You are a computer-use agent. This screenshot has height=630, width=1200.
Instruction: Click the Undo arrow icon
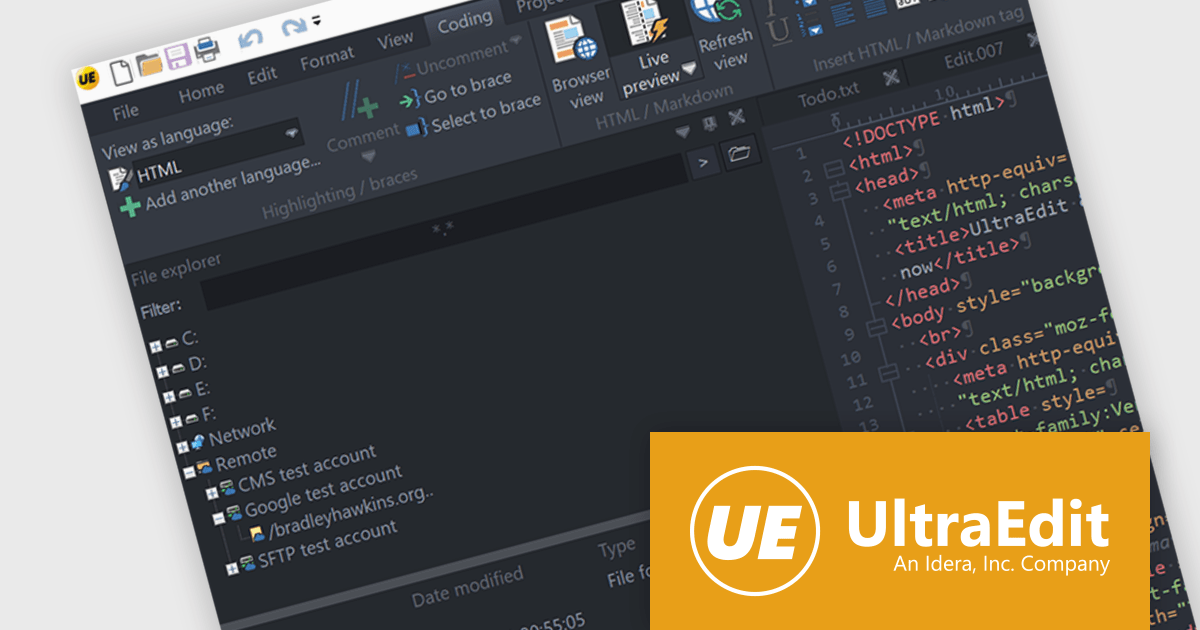click(251, 40)
